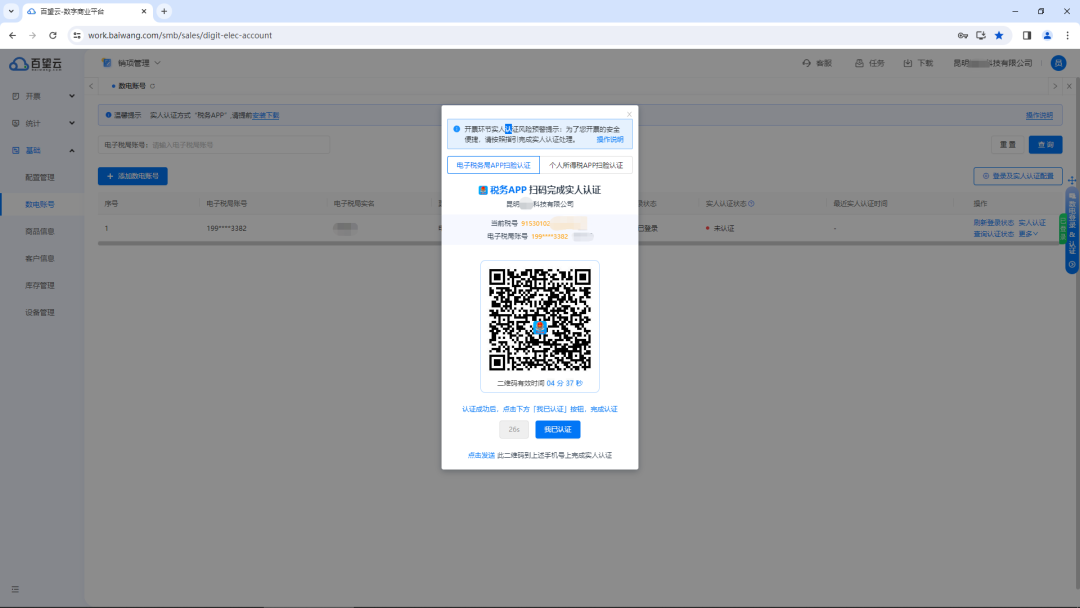
Task: Close page tabs with X at right
Action: [x=1069, y=86]
